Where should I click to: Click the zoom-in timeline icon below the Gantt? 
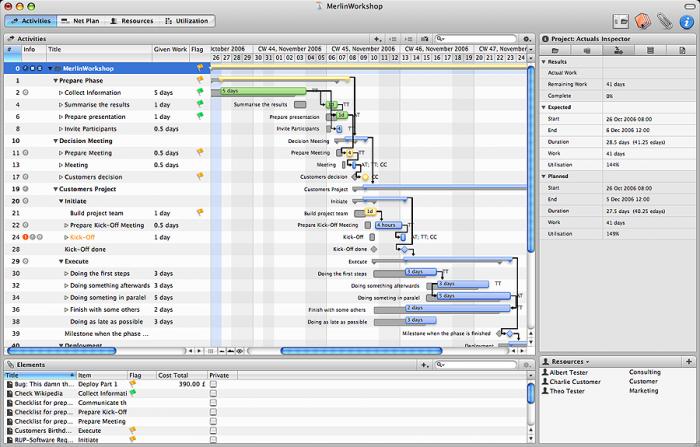click(230, 351)
